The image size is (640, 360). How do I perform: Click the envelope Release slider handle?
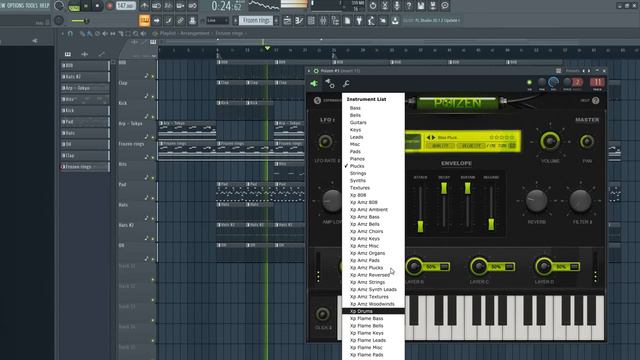(491, 224)
